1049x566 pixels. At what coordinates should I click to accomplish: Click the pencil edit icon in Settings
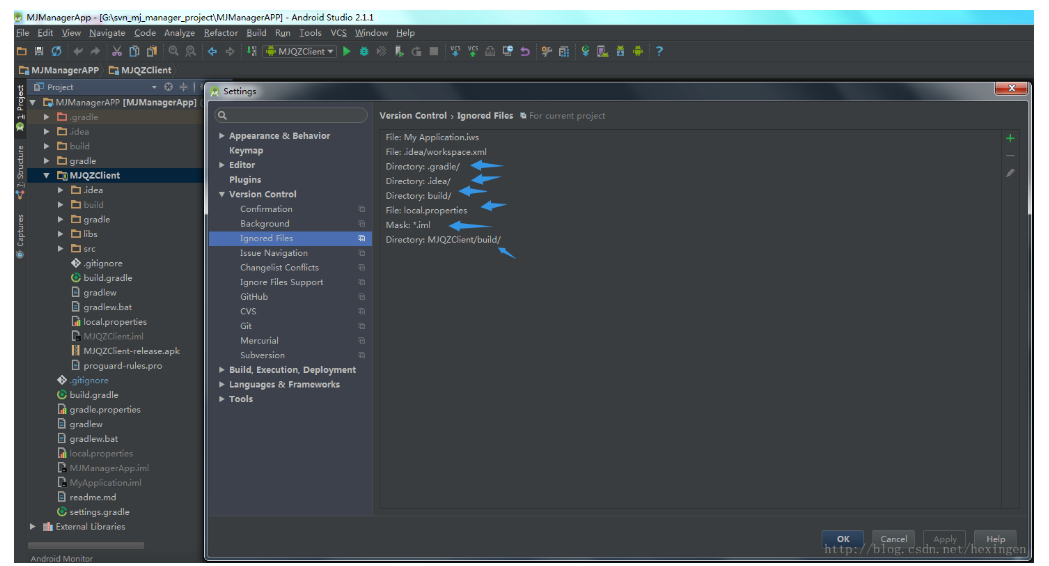pos(1010,173)
